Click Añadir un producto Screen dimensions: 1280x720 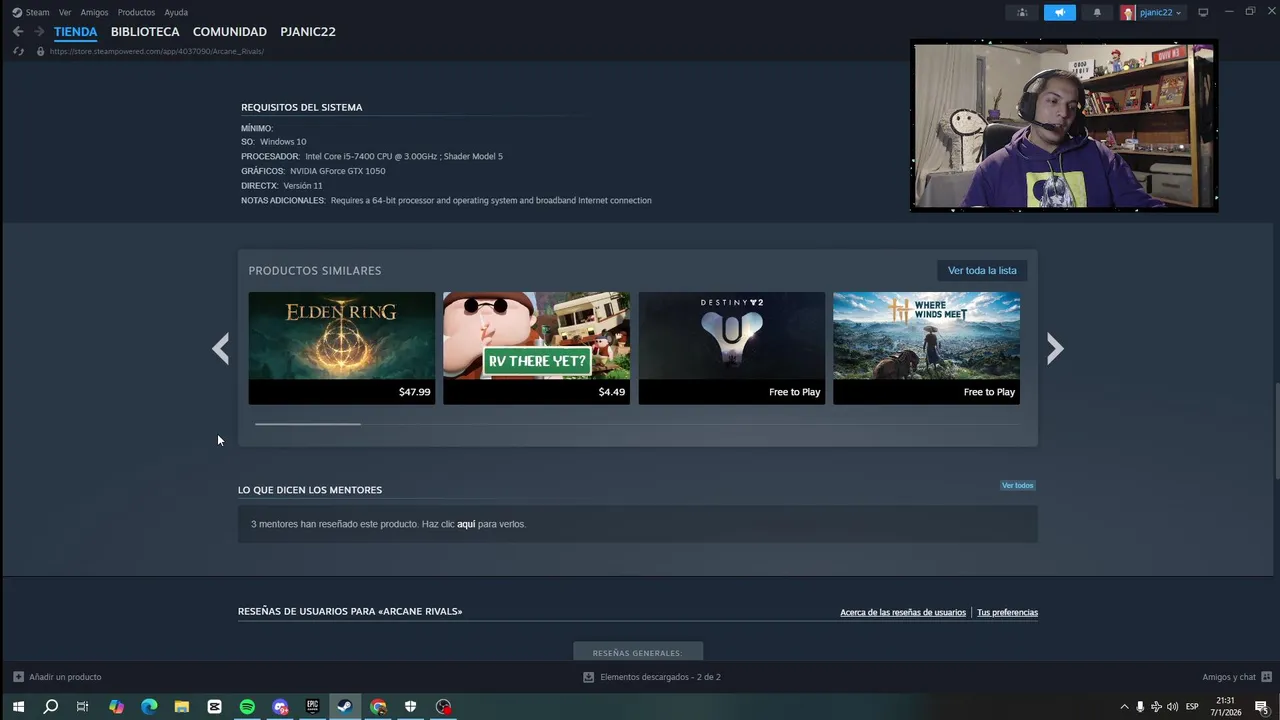[57, 677]
